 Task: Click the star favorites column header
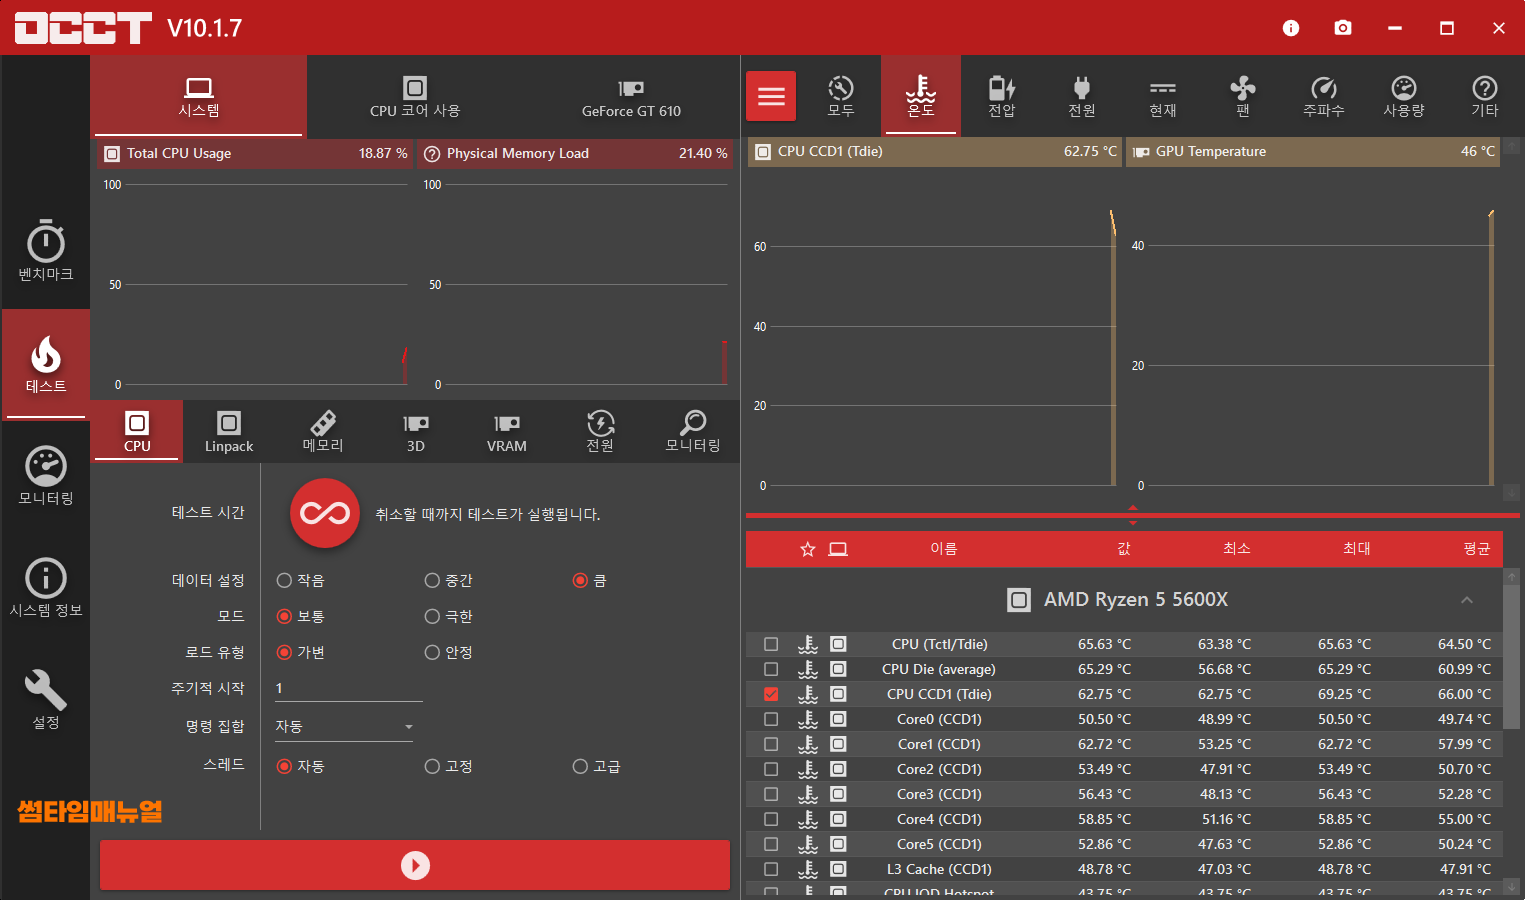[x=808, y=549]
